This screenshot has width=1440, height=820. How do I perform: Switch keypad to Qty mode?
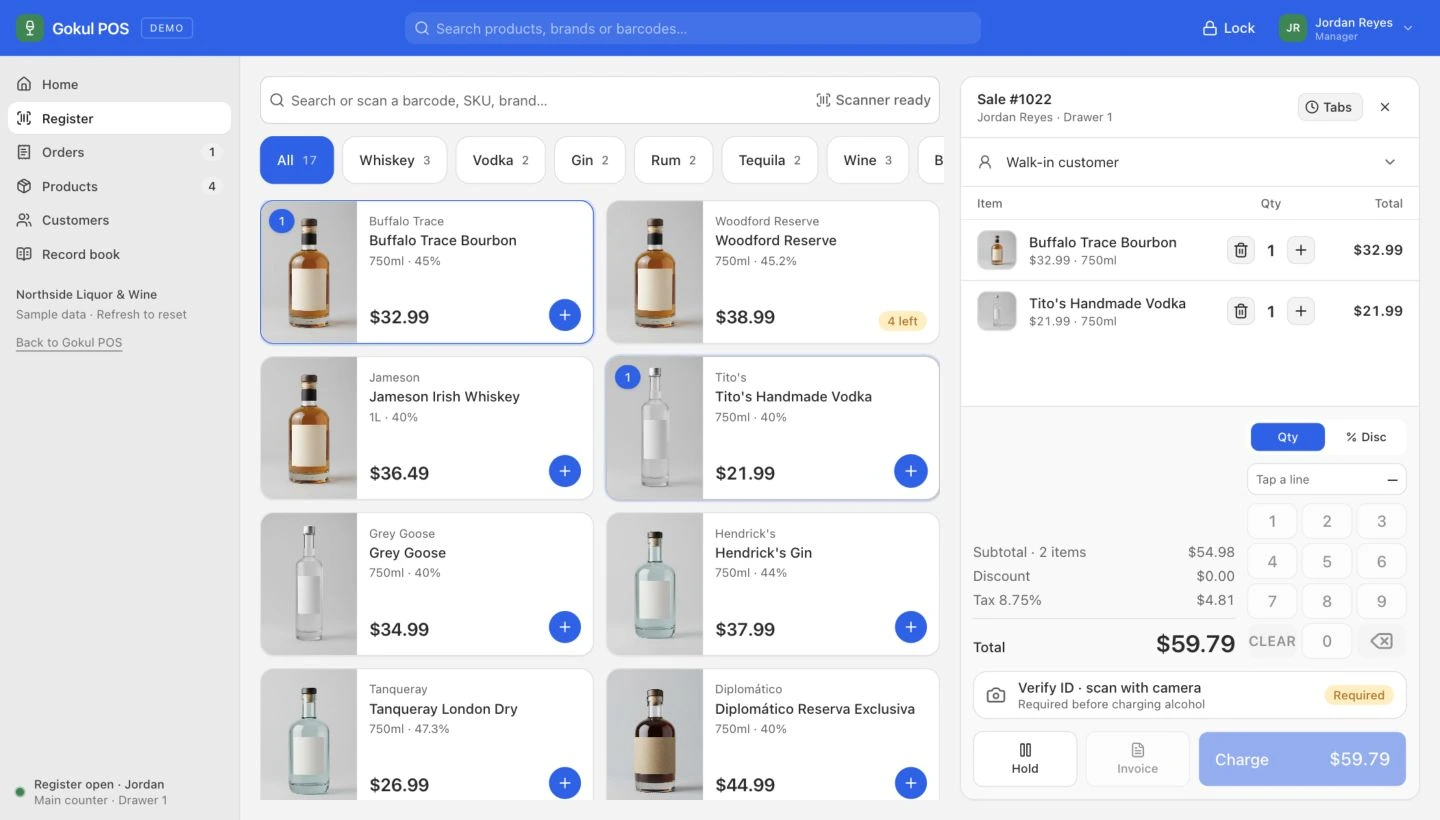pos(1287,437)
